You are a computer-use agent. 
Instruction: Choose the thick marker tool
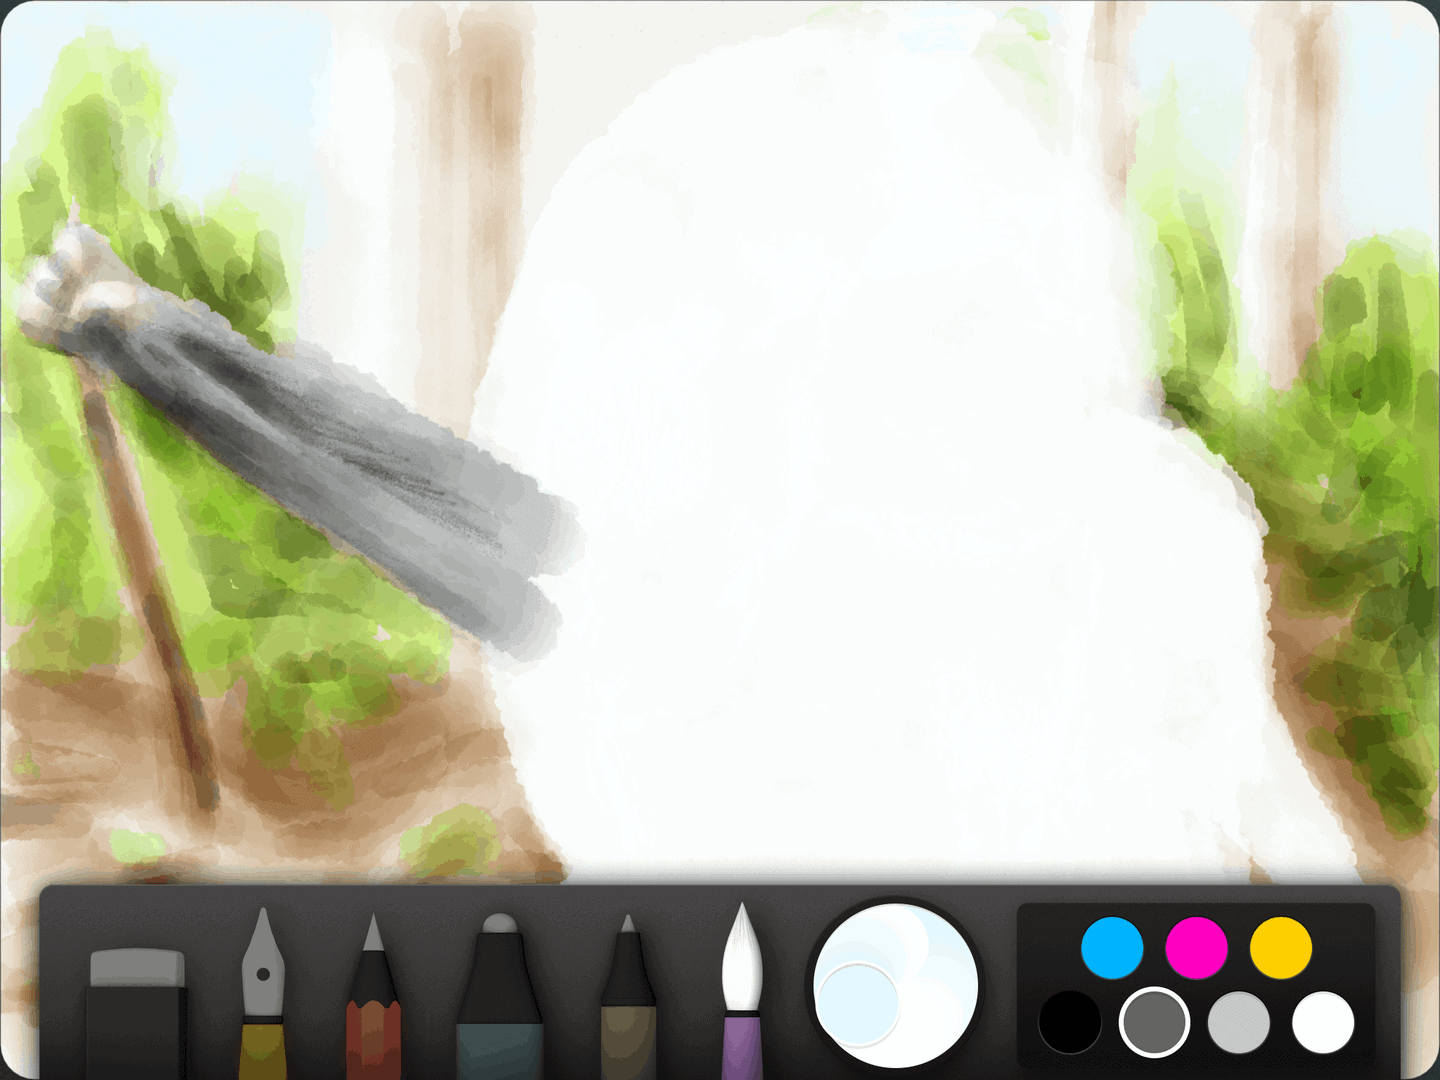(499, 1000)
